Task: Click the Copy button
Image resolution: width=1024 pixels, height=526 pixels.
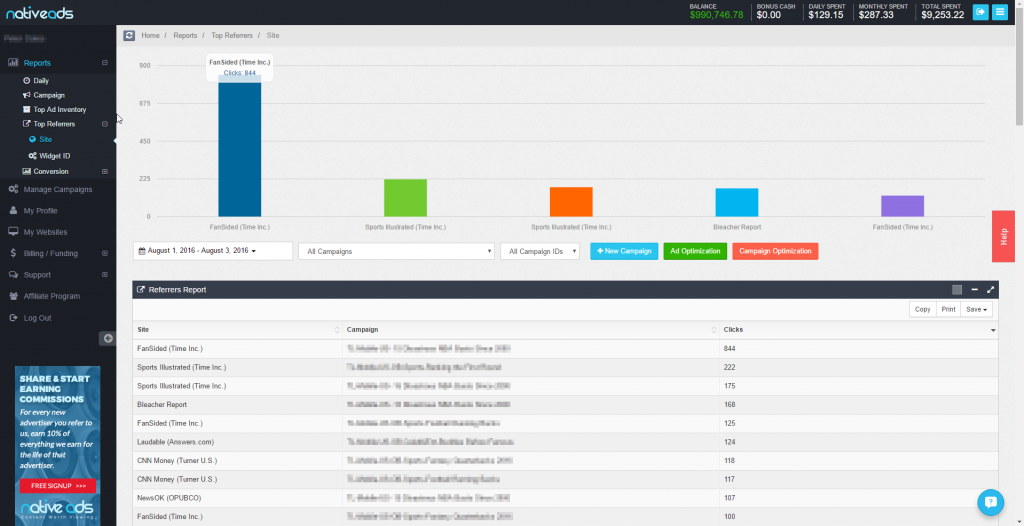Action: 923,310
